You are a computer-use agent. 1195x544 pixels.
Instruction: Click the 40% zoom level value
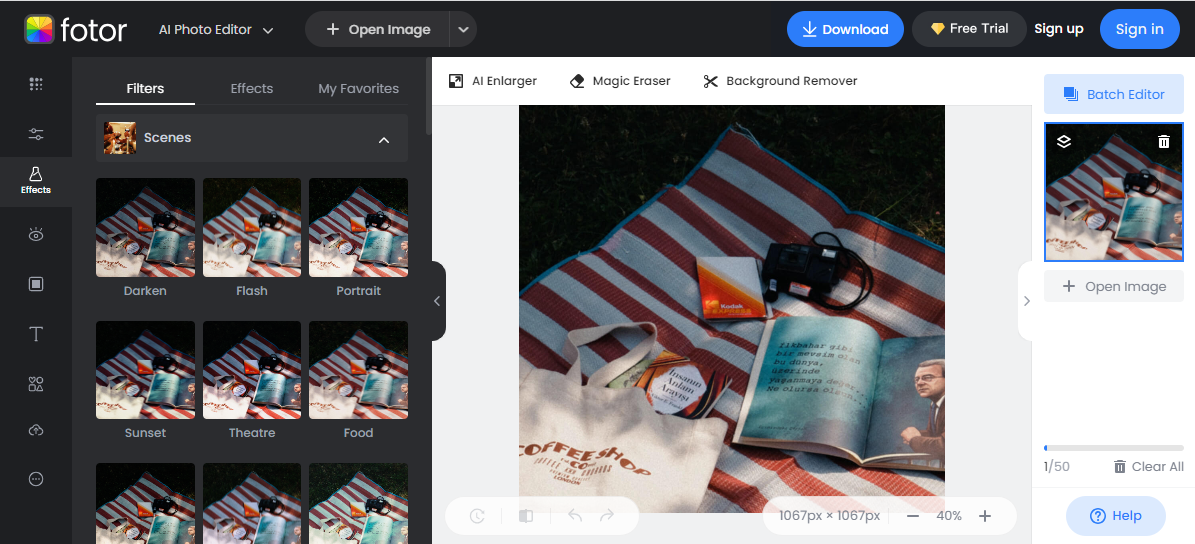949,516
